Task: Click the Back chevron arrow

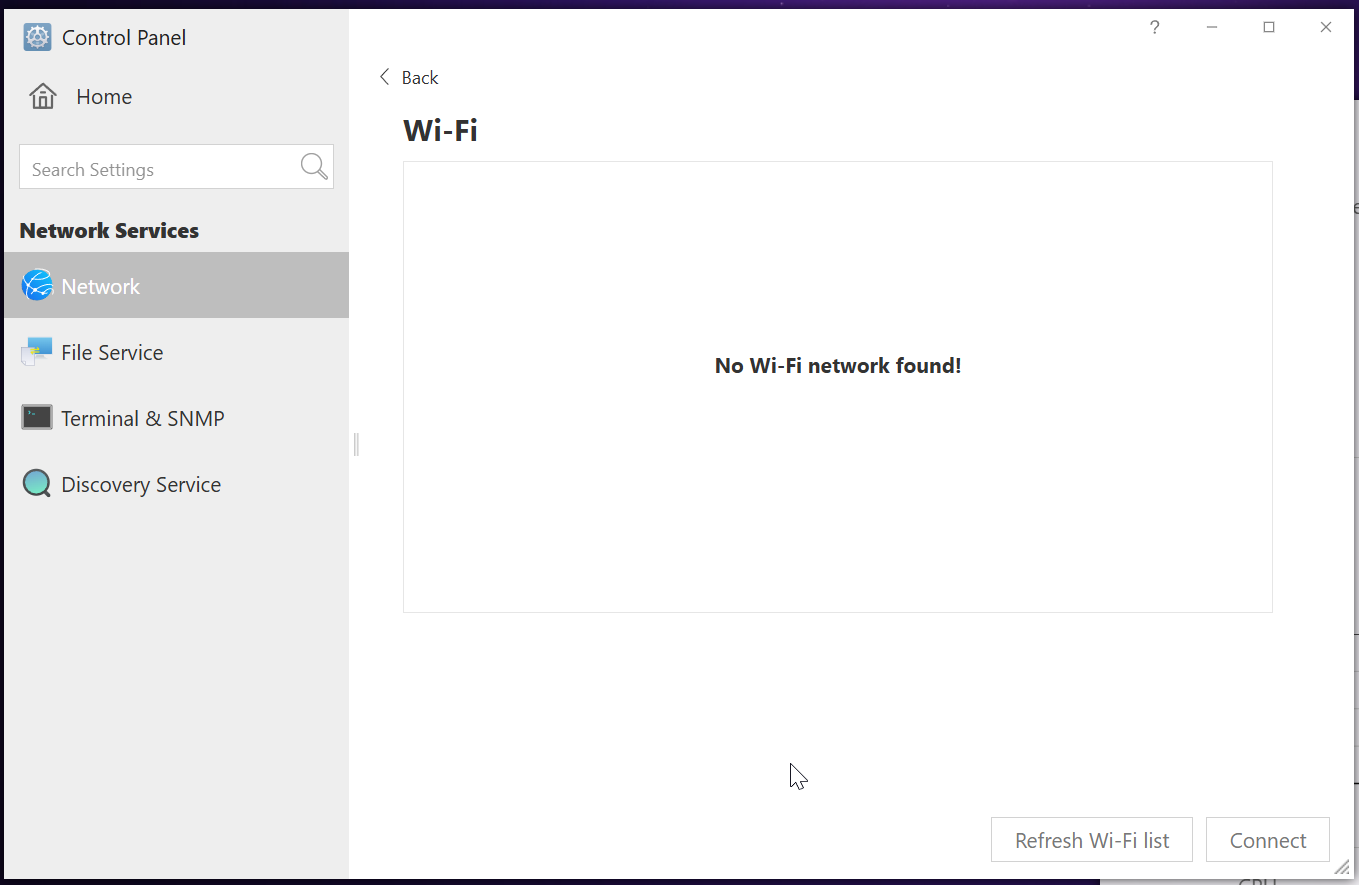Action: [x=384, y=77]
